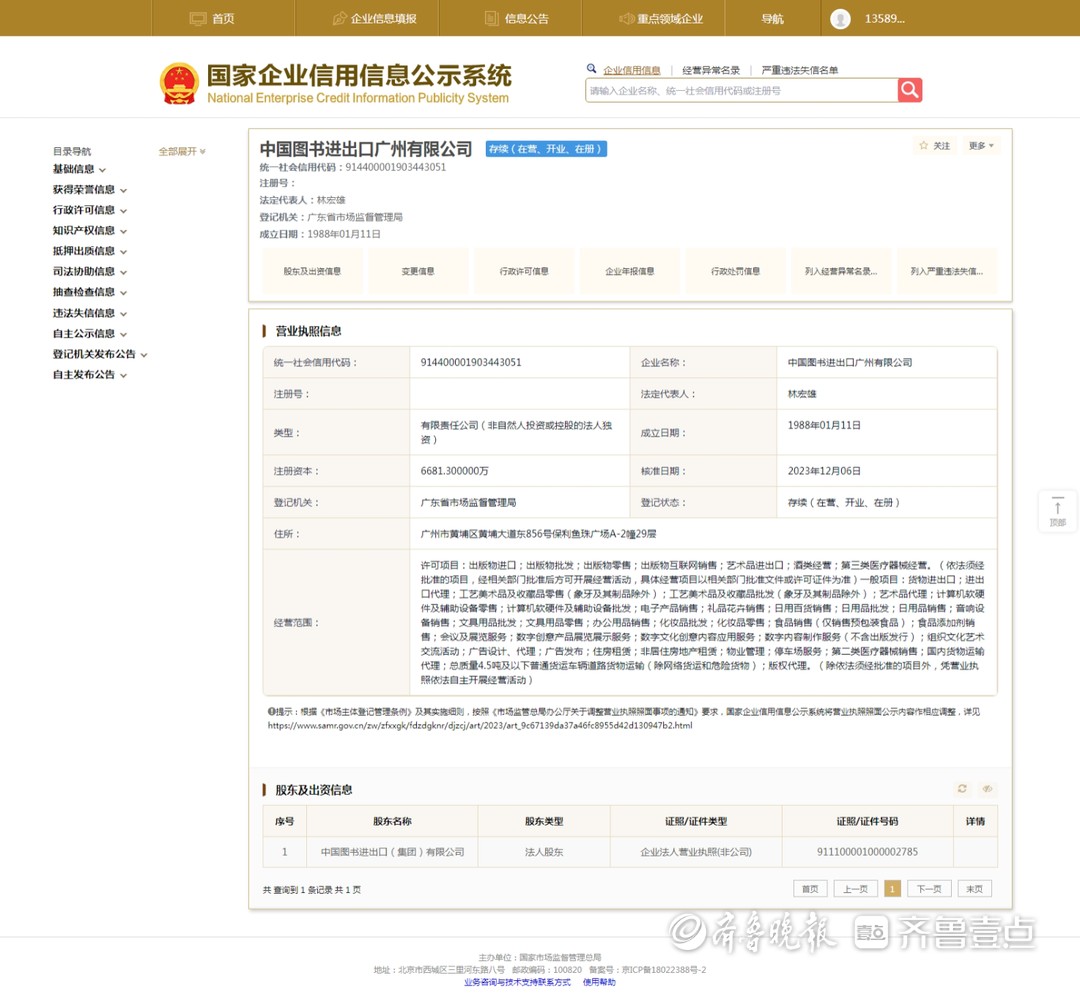Click the 详情 column header
The width and height of the screenshot is (1080, 1000).
point(975,821)
